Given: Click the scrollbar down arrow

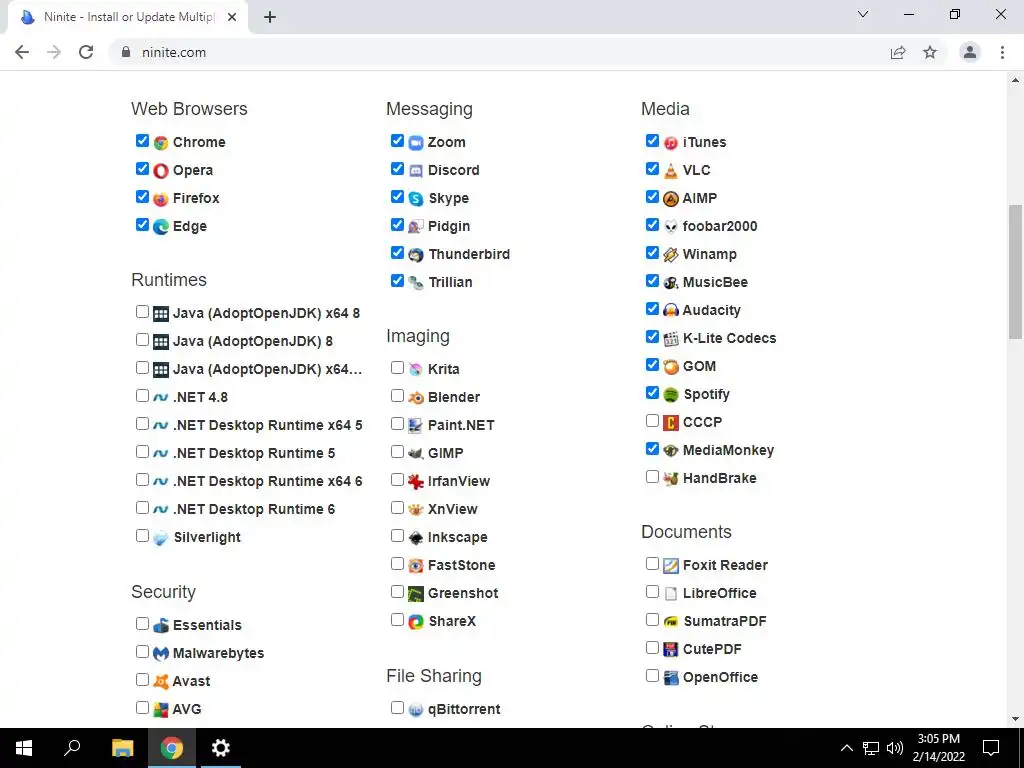Looking at the screenshot, I should 1015,720.
